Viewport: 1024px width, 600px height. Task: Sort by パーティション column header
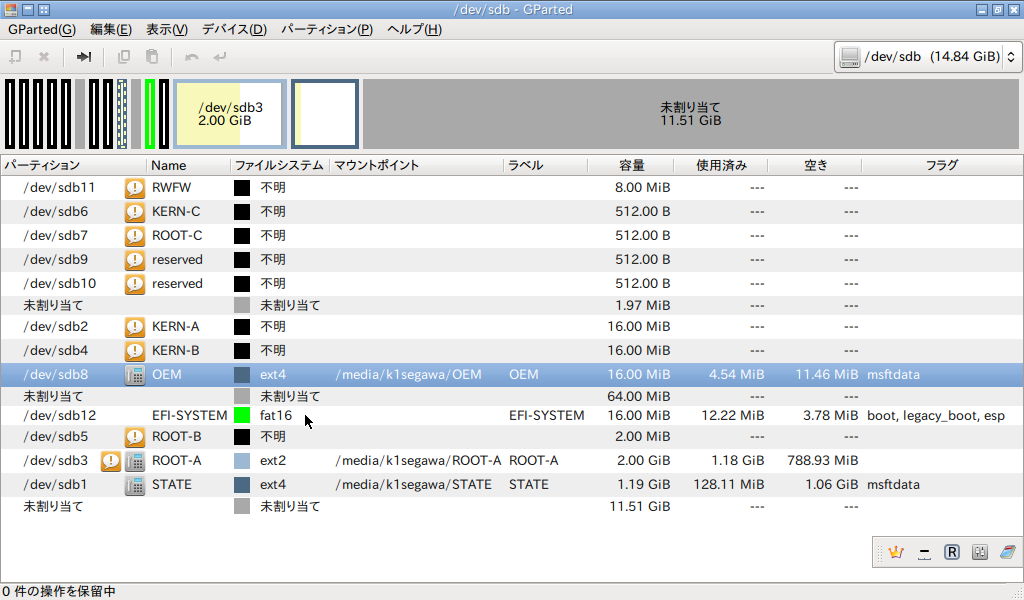click(73, 165)
